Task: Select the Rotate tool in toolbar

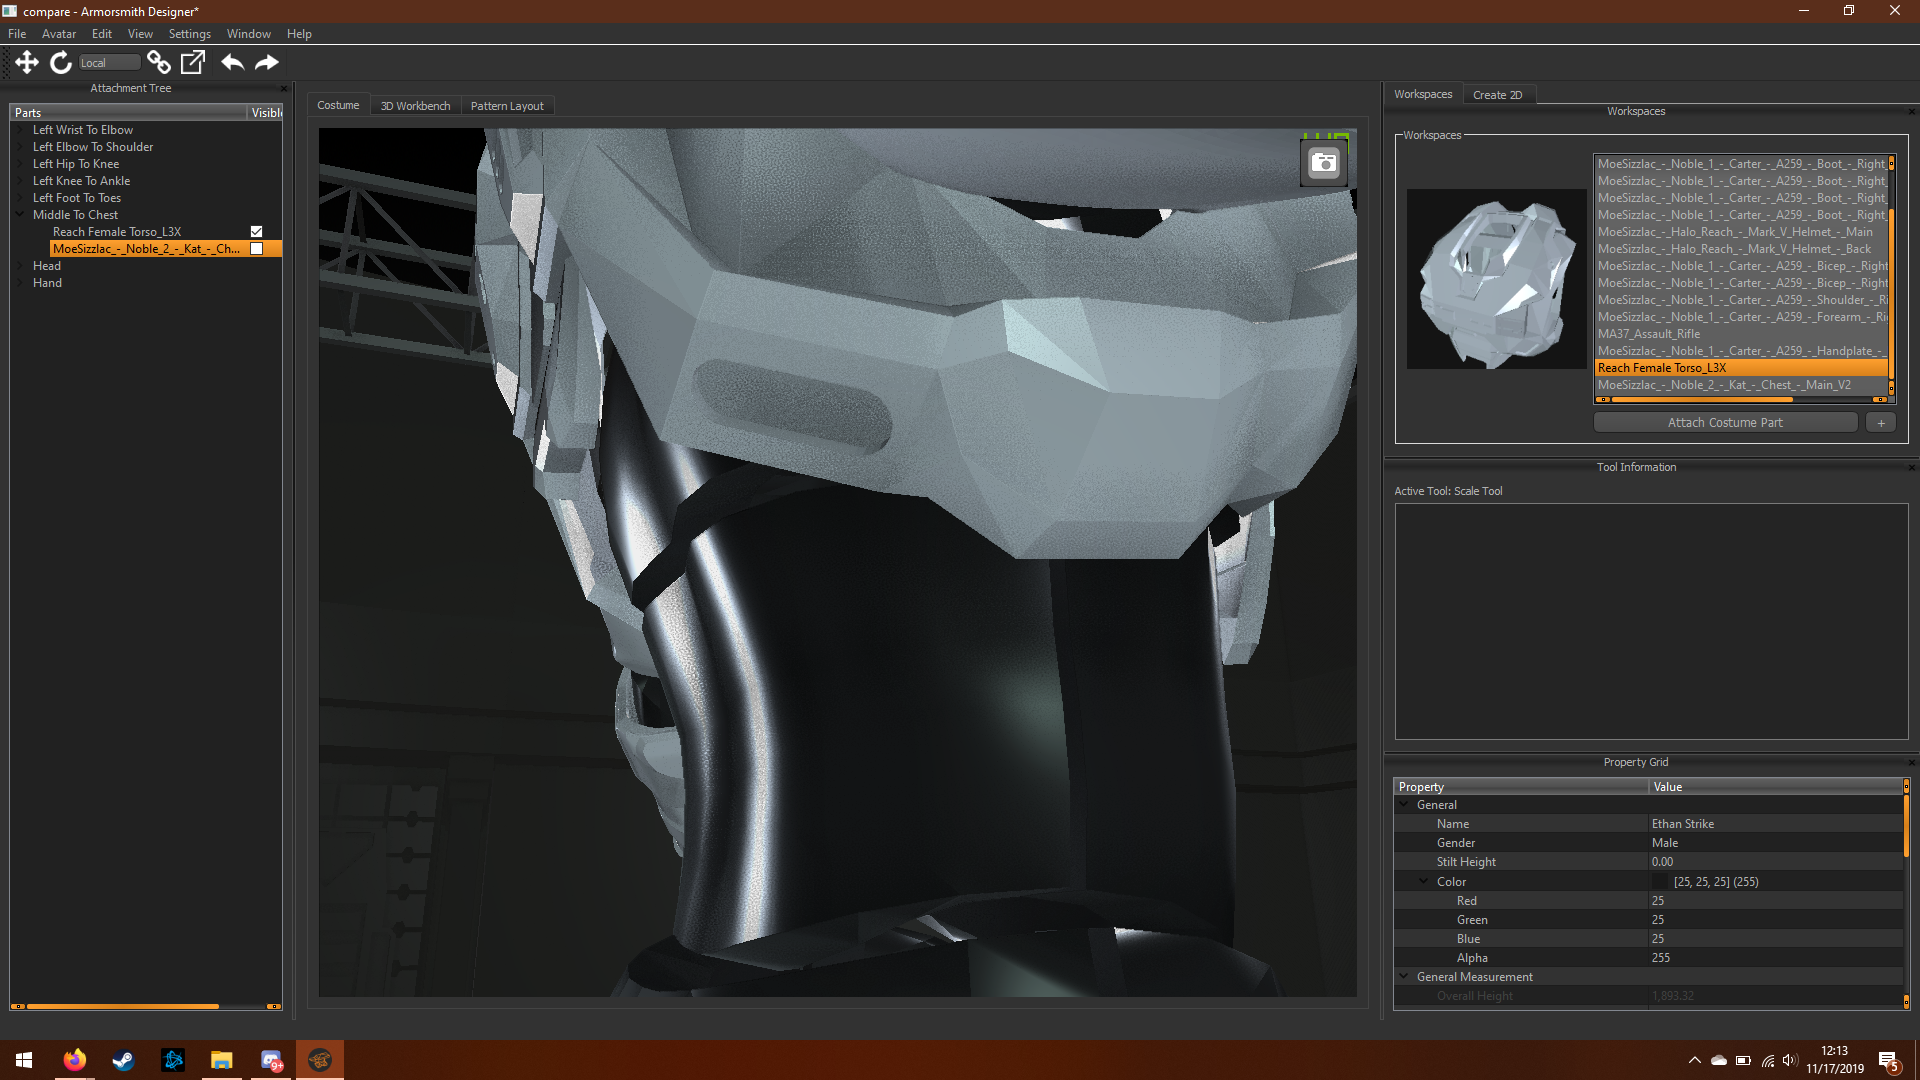Action: (61, 62)
